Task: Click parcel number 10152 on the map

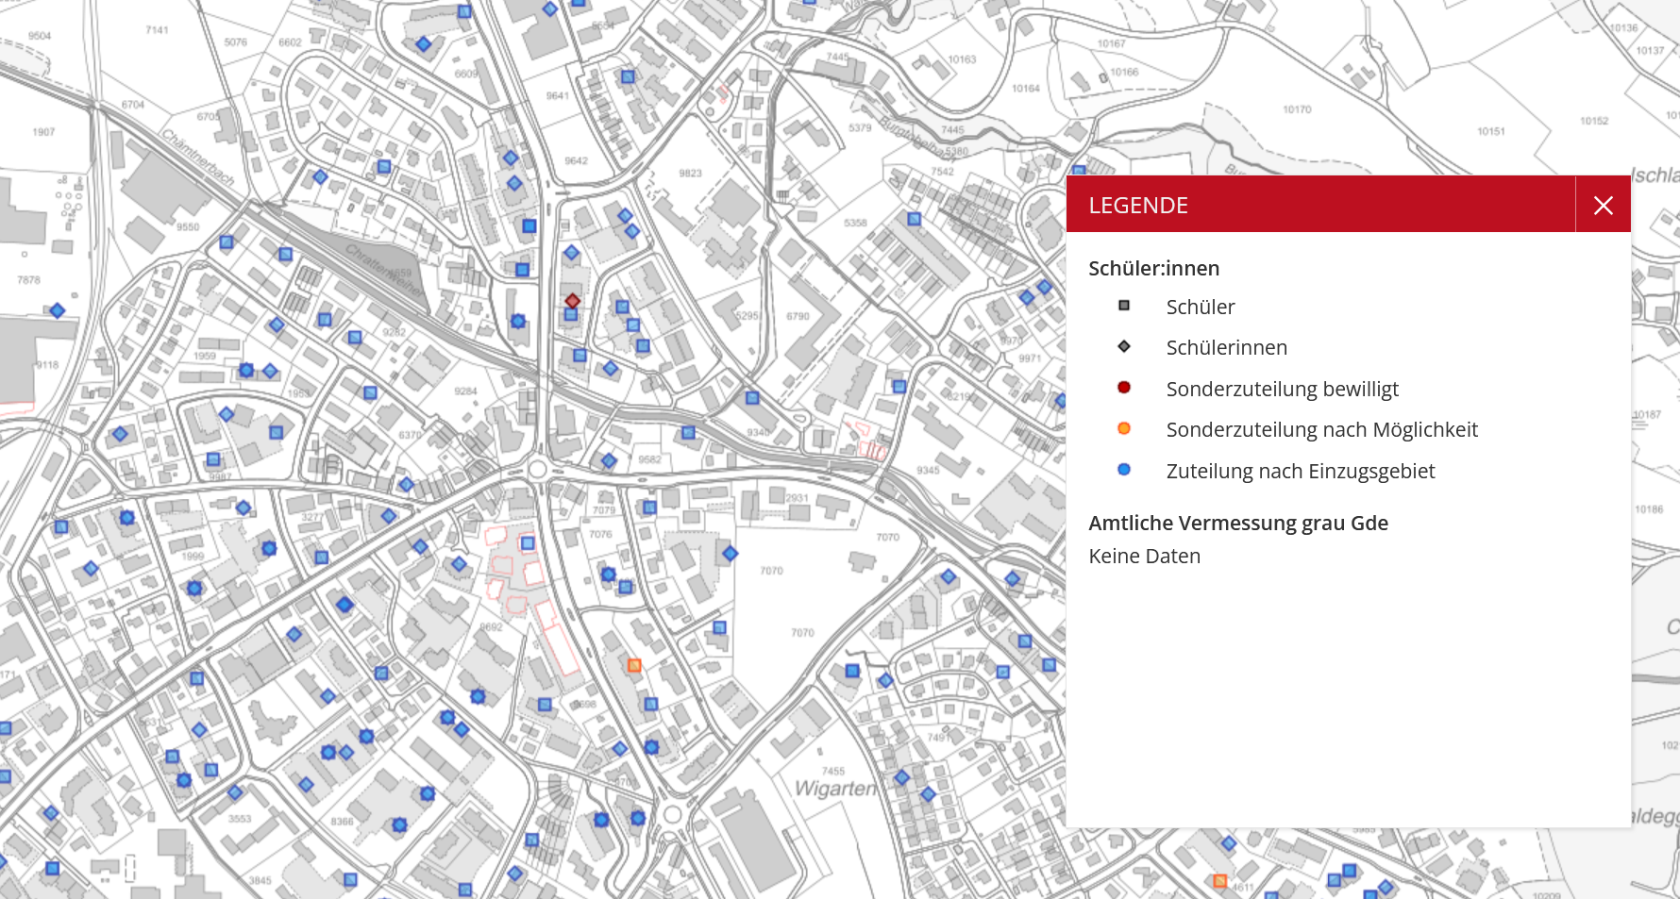Action: 1594,121
